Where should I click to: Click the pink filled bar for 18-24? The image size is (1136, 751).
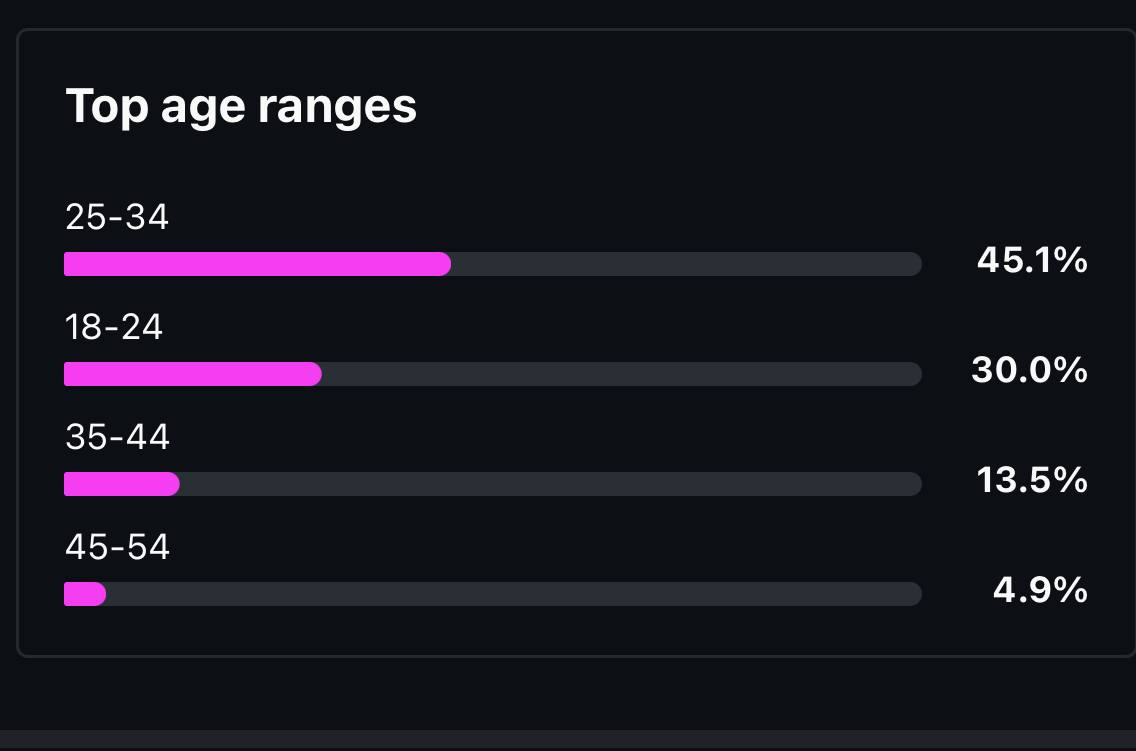[193, 374]
